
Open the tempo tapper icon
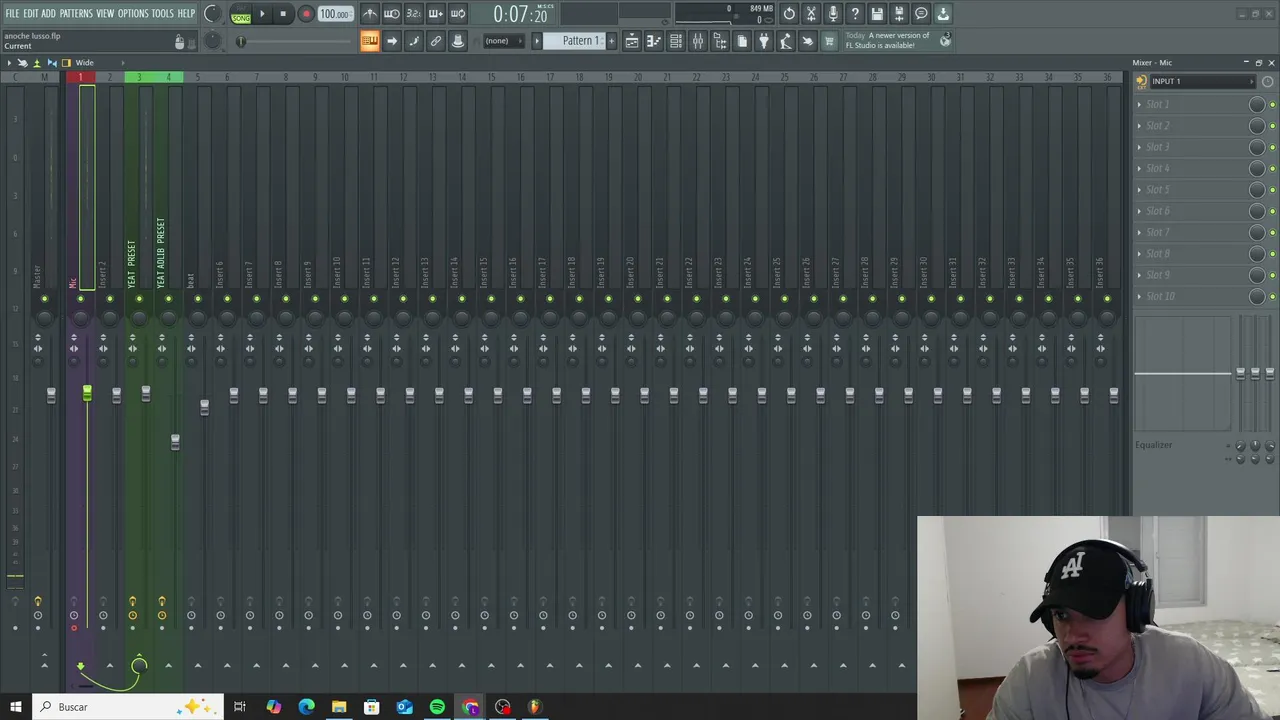(785, 41)
